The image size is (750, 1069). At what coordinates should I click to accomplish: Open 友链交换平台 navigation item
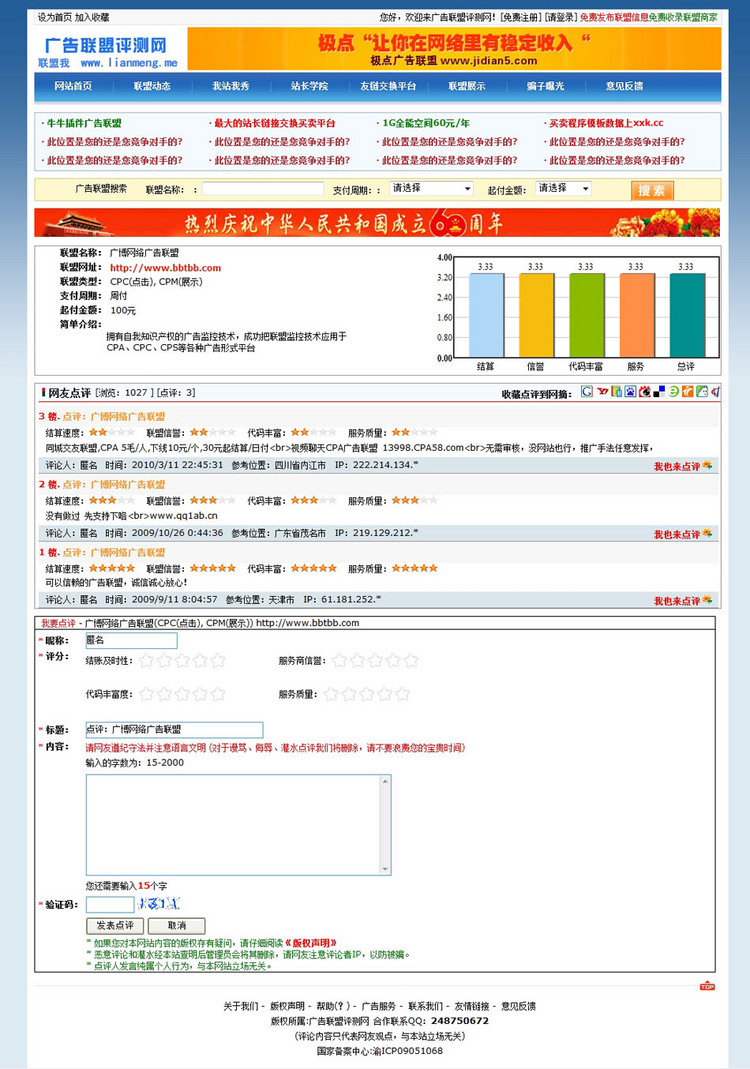click(388, 86)
